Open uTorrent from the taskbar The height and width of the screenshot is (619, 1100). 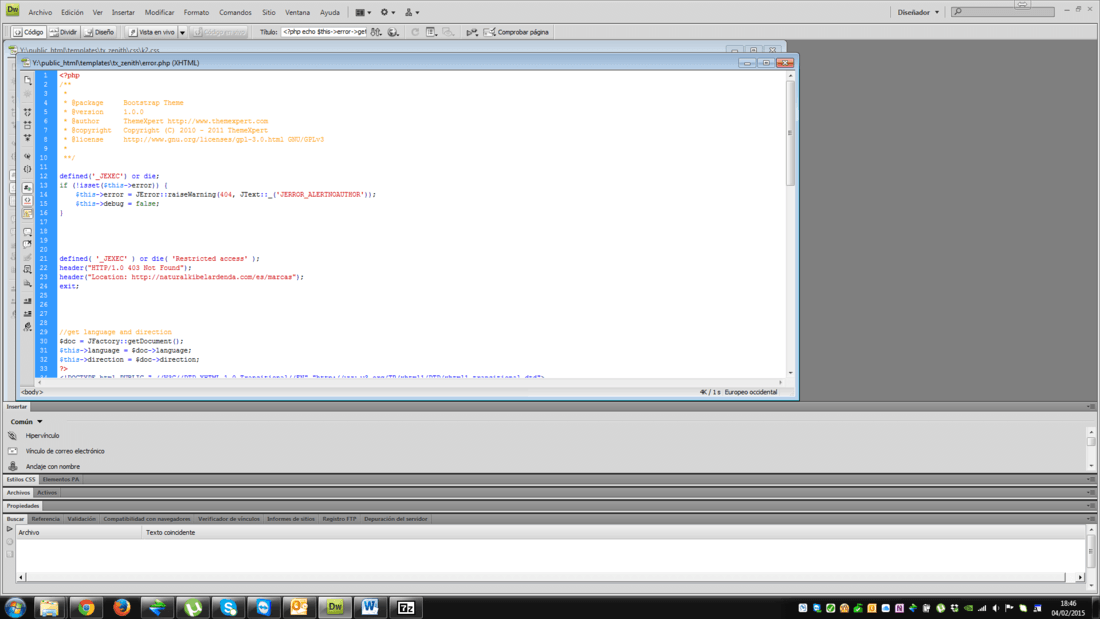point(193,607)
